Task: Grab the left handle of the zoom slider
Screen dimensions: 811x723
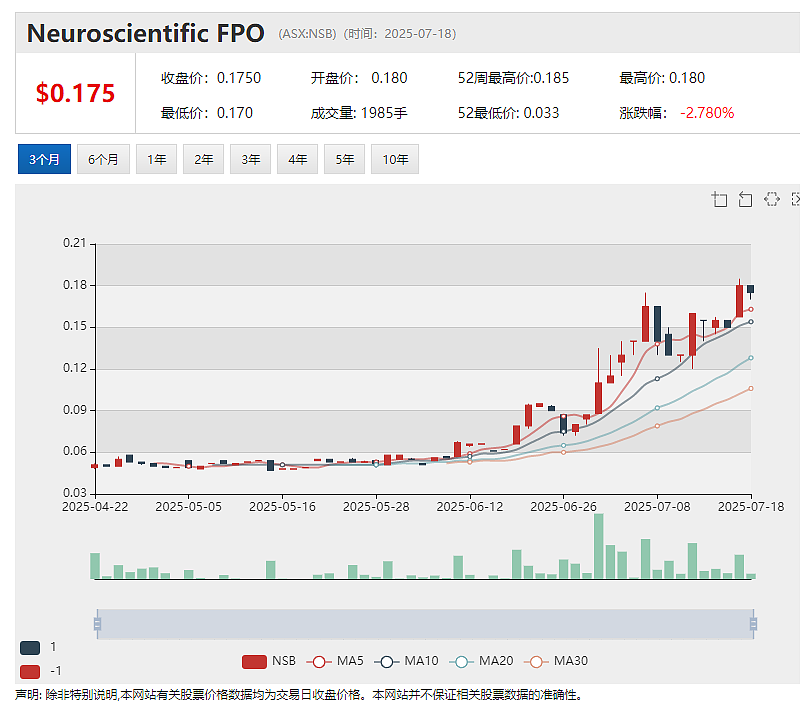Action: (97, 624)
